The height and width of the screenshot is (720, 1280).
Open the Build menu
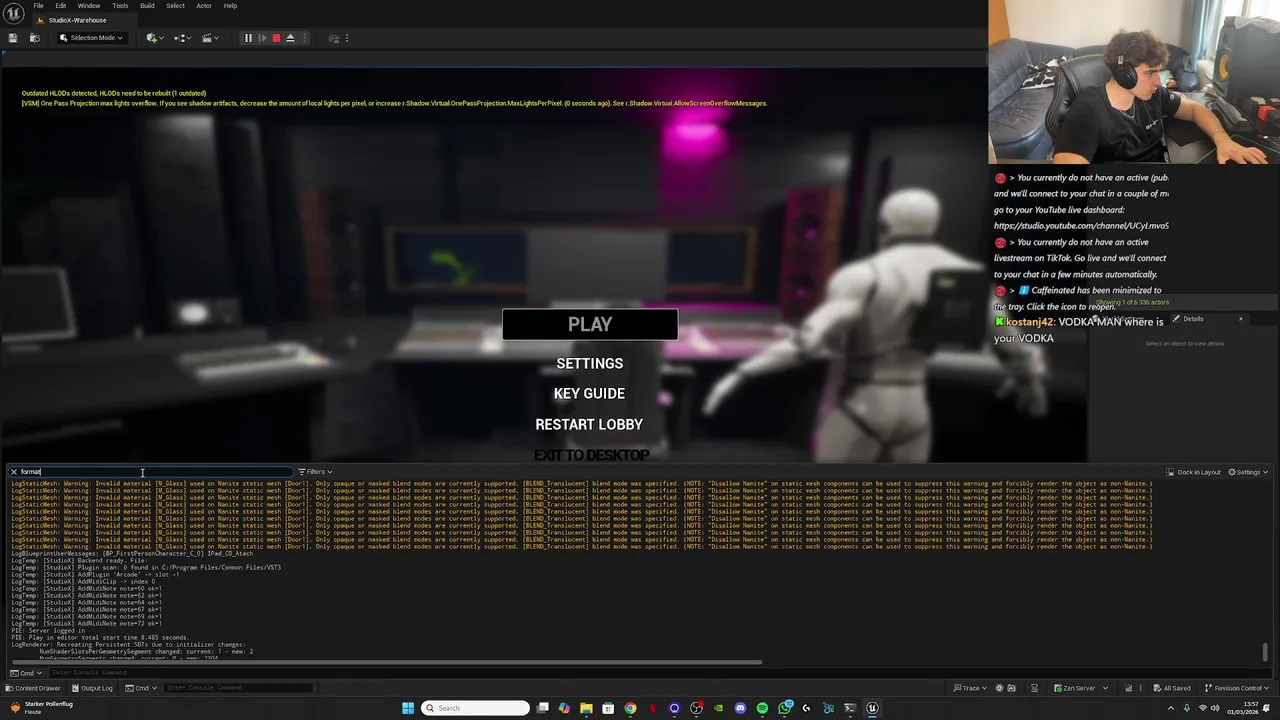click(x=147, y=6)
